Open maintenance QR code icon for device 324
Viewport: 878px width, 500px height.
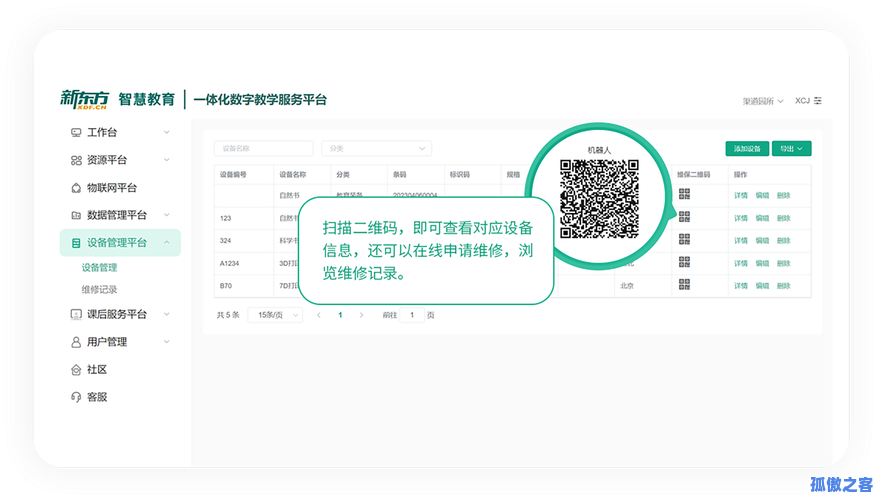(684, 239)
